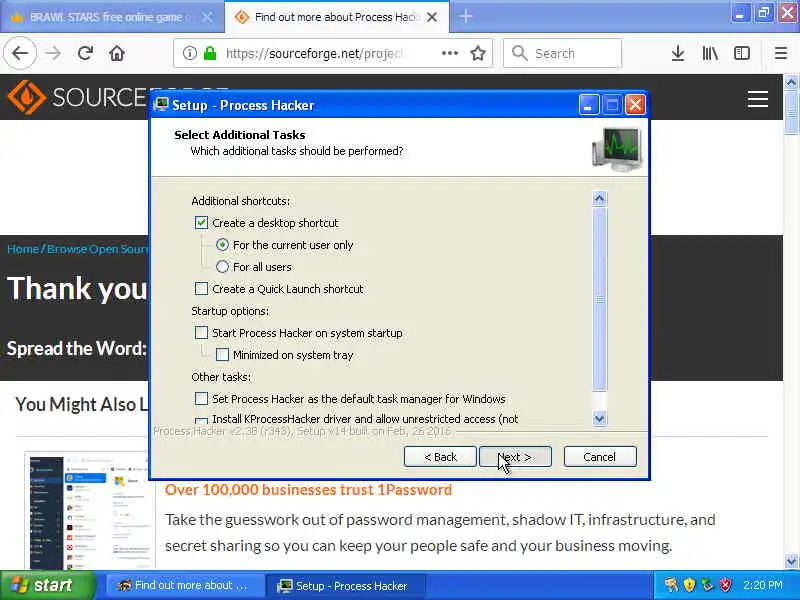Select For the current user only option
The height and width of the screenshot is (600, 800).
coord(222,245)
